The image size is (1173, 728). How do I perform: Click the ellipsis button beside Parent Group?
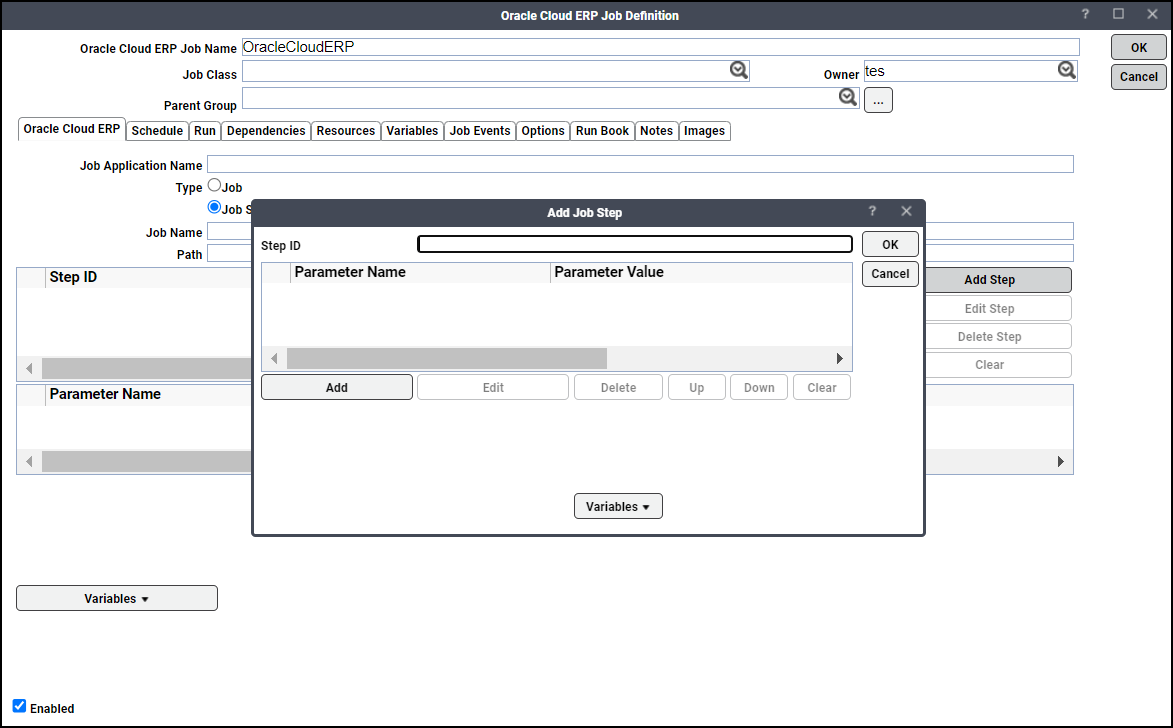878,100
